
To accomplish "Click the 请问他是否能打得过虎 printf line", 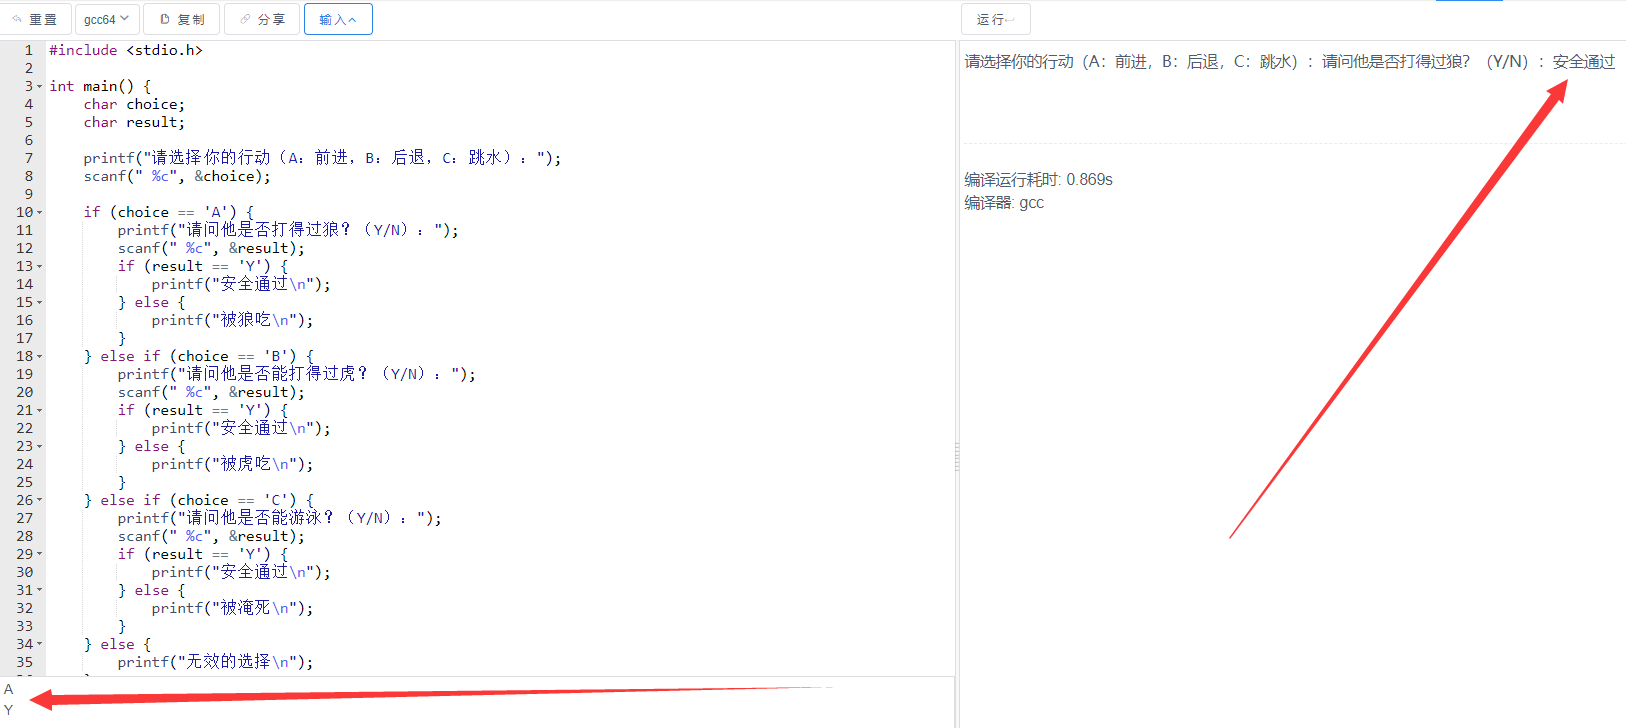I will pyautogui.click(x=296, y=374).
